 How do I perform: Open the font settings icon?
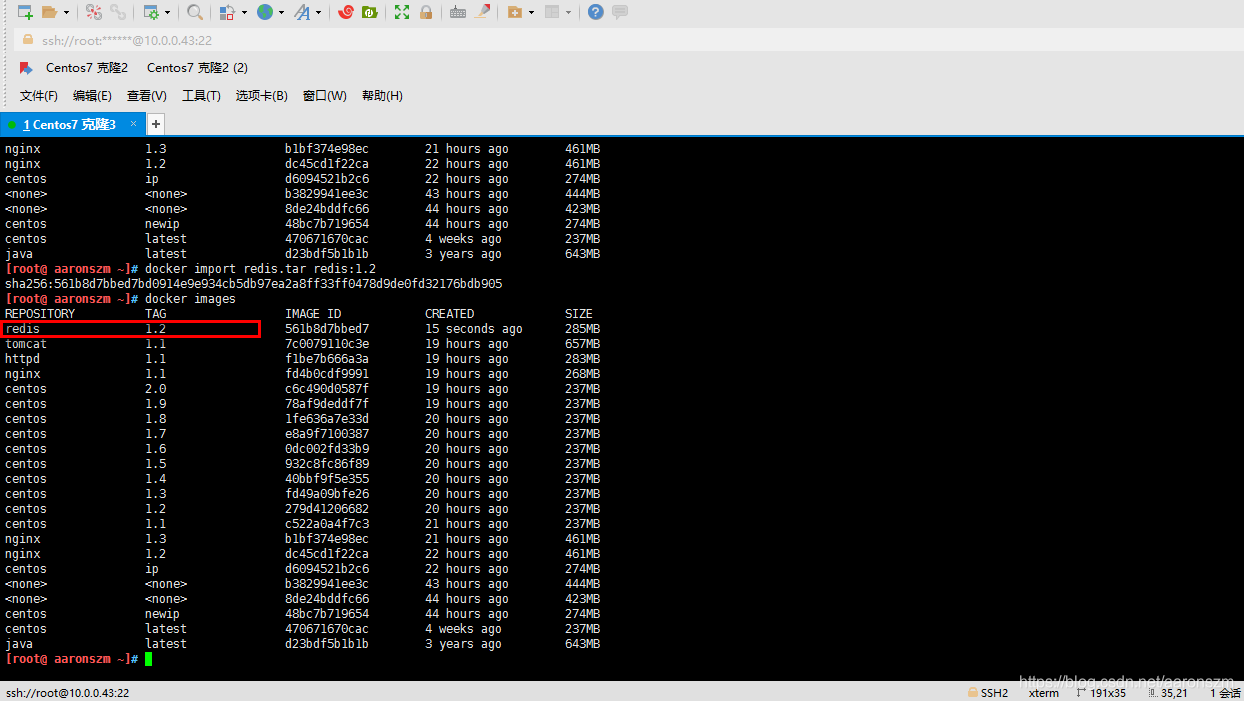(x=302, y=12)
